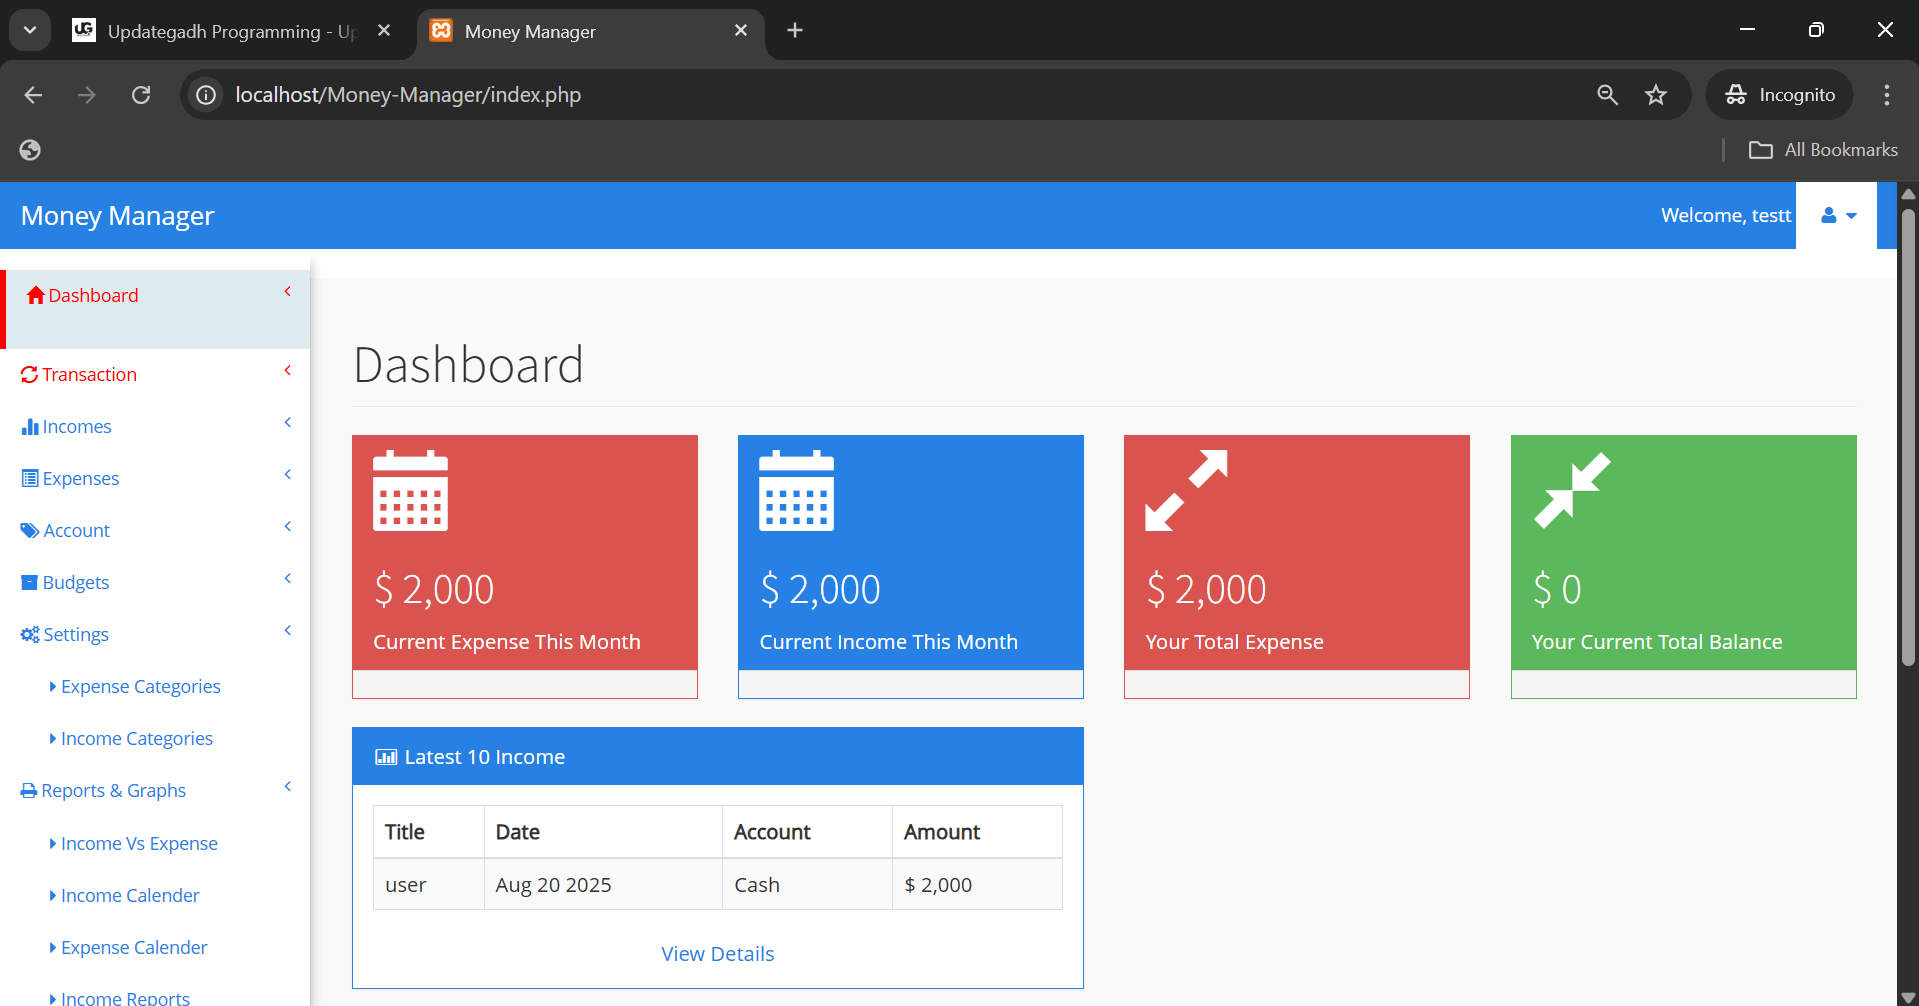The height and width of the screenshot is (1006, 1919).
Task: Open the user profile dropdown in top bar
Action: tap(1836, 215)
